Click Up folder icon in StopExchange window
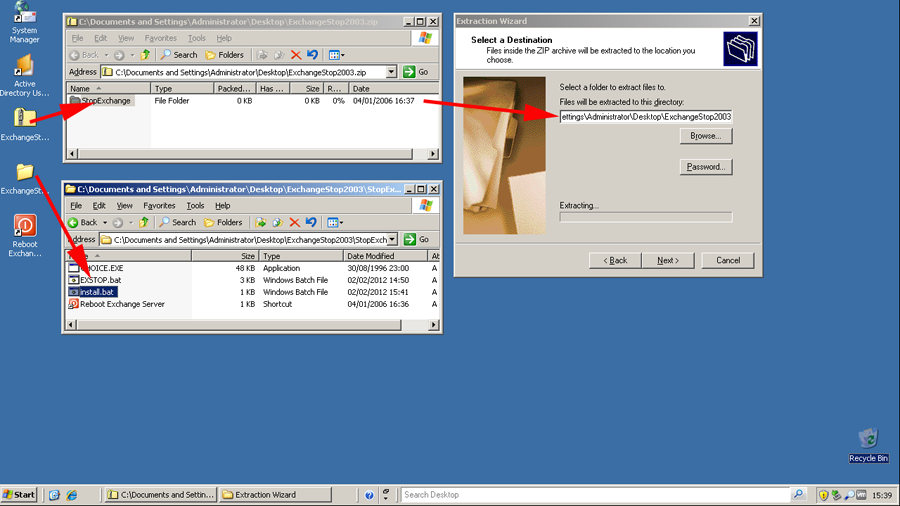 click(x=144, y=223)
